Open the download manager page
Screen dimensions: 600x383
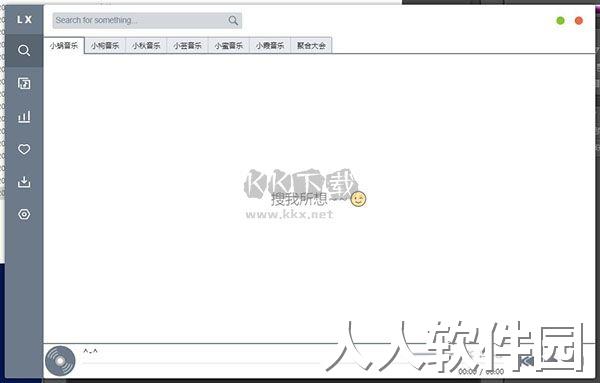(x=24, y=182)
